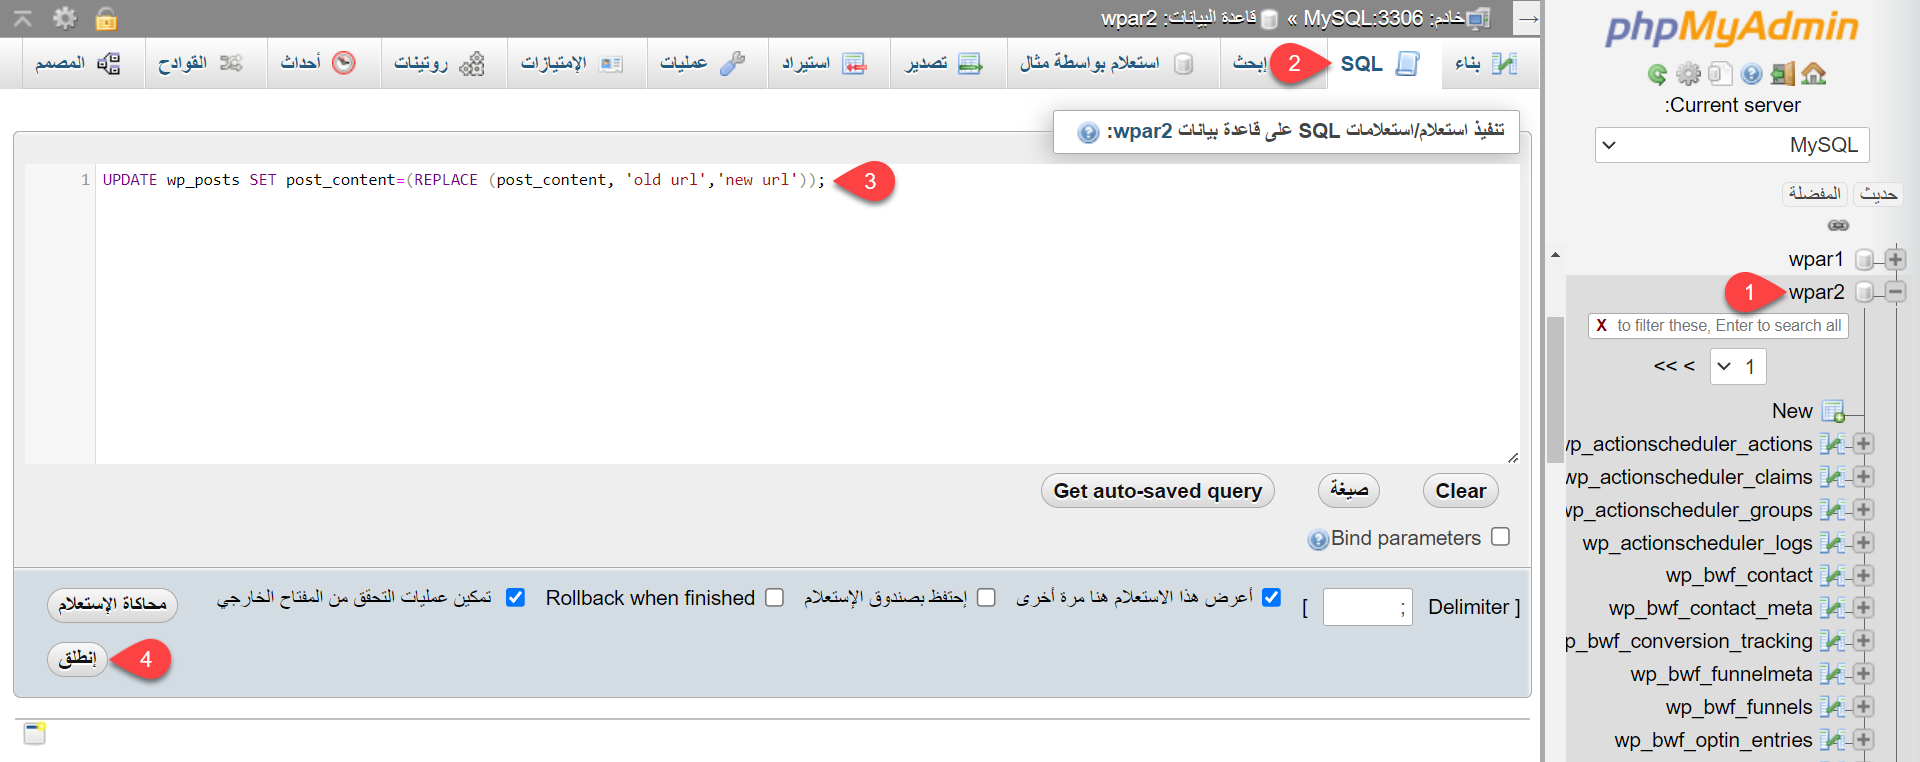Click the page-related lock icon in top bar
Image resolution: width=1920 pixels, height=762 pixels.
point(106,18)
